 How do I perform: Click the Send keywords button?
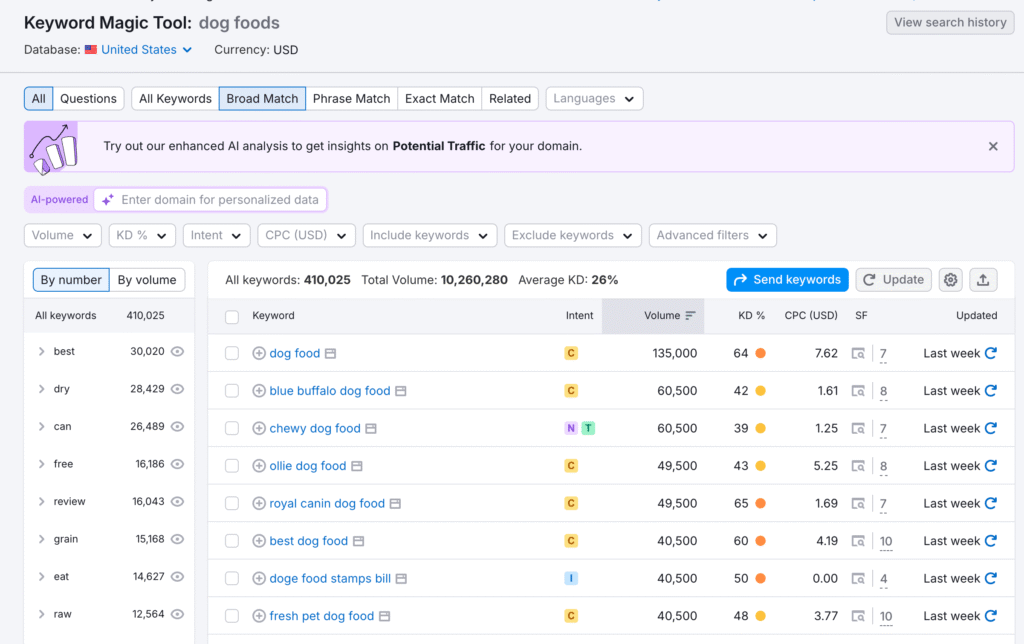tap(787, 280)
